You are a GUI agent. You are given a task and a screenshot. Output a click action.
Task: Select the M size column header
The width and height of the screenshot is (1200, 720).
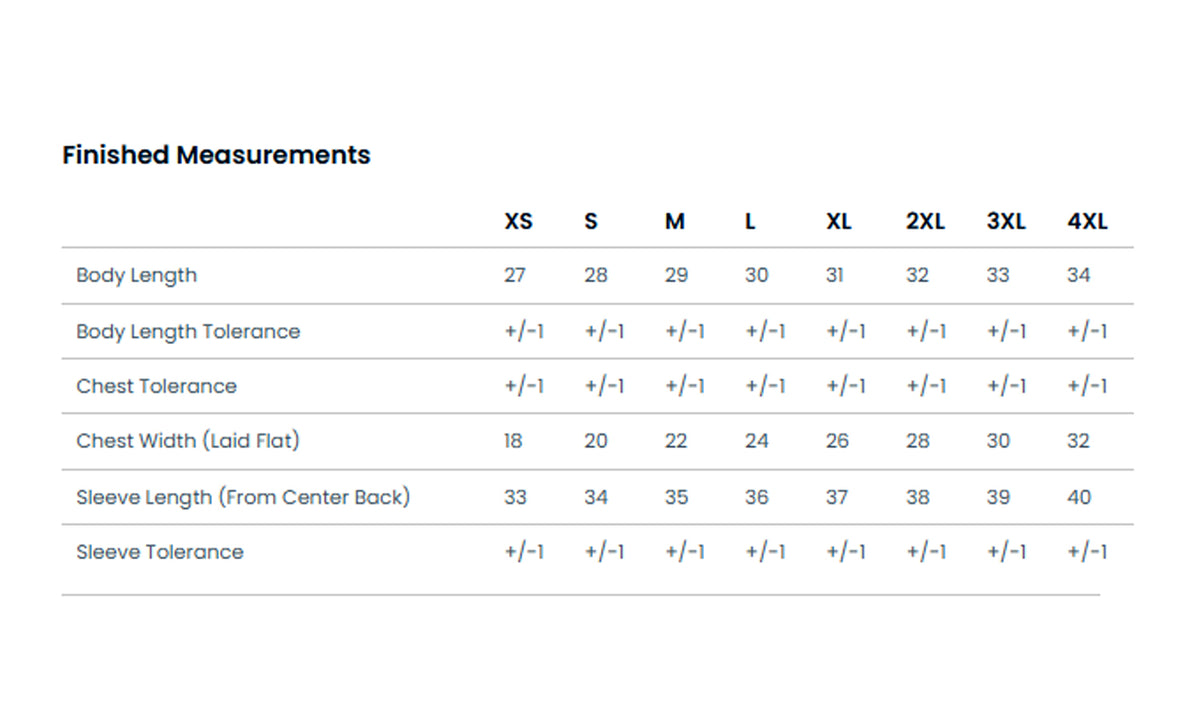[675, 222]
